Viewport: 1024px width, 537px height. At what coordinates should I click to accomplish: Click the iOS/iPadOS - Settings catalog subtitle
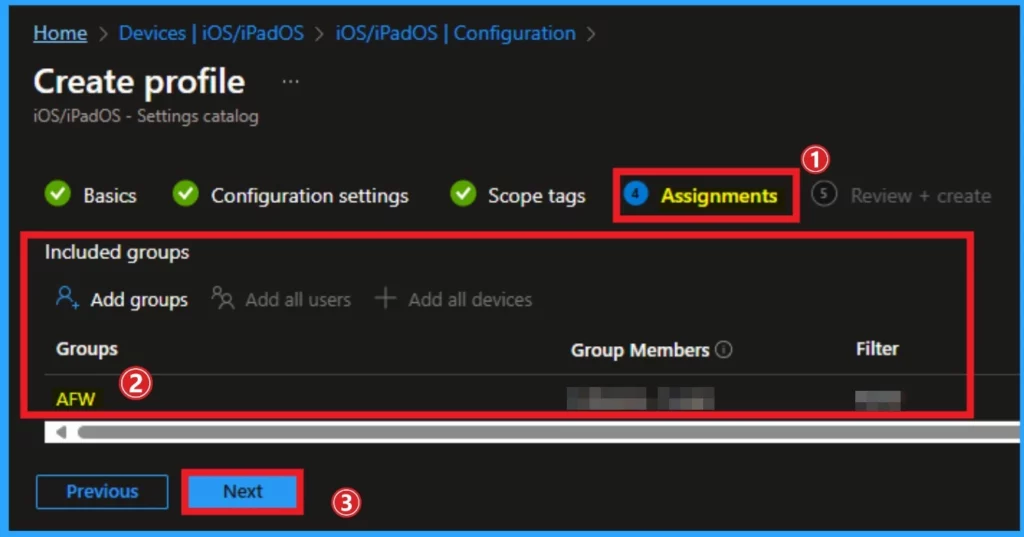coord(146,116)
